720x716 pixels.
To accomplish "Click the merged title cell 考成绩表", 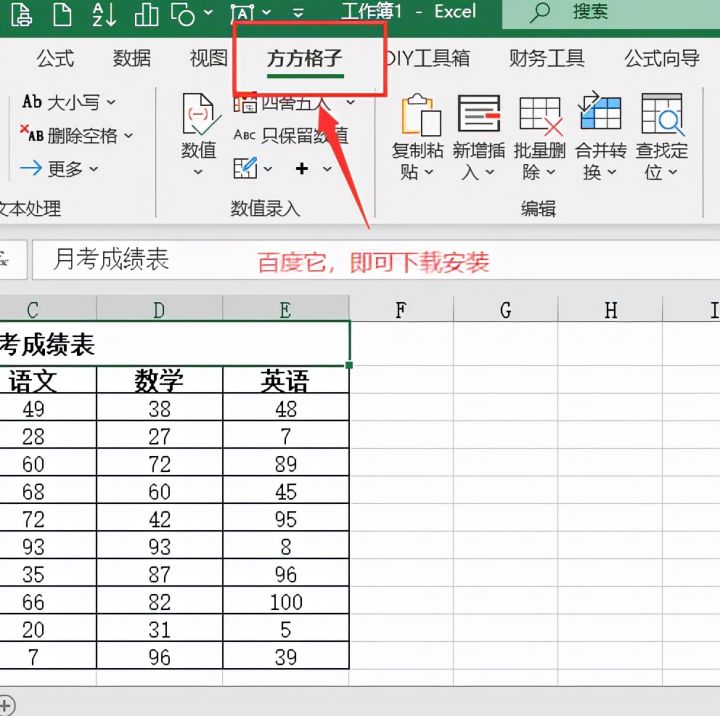I will [174, 344].
